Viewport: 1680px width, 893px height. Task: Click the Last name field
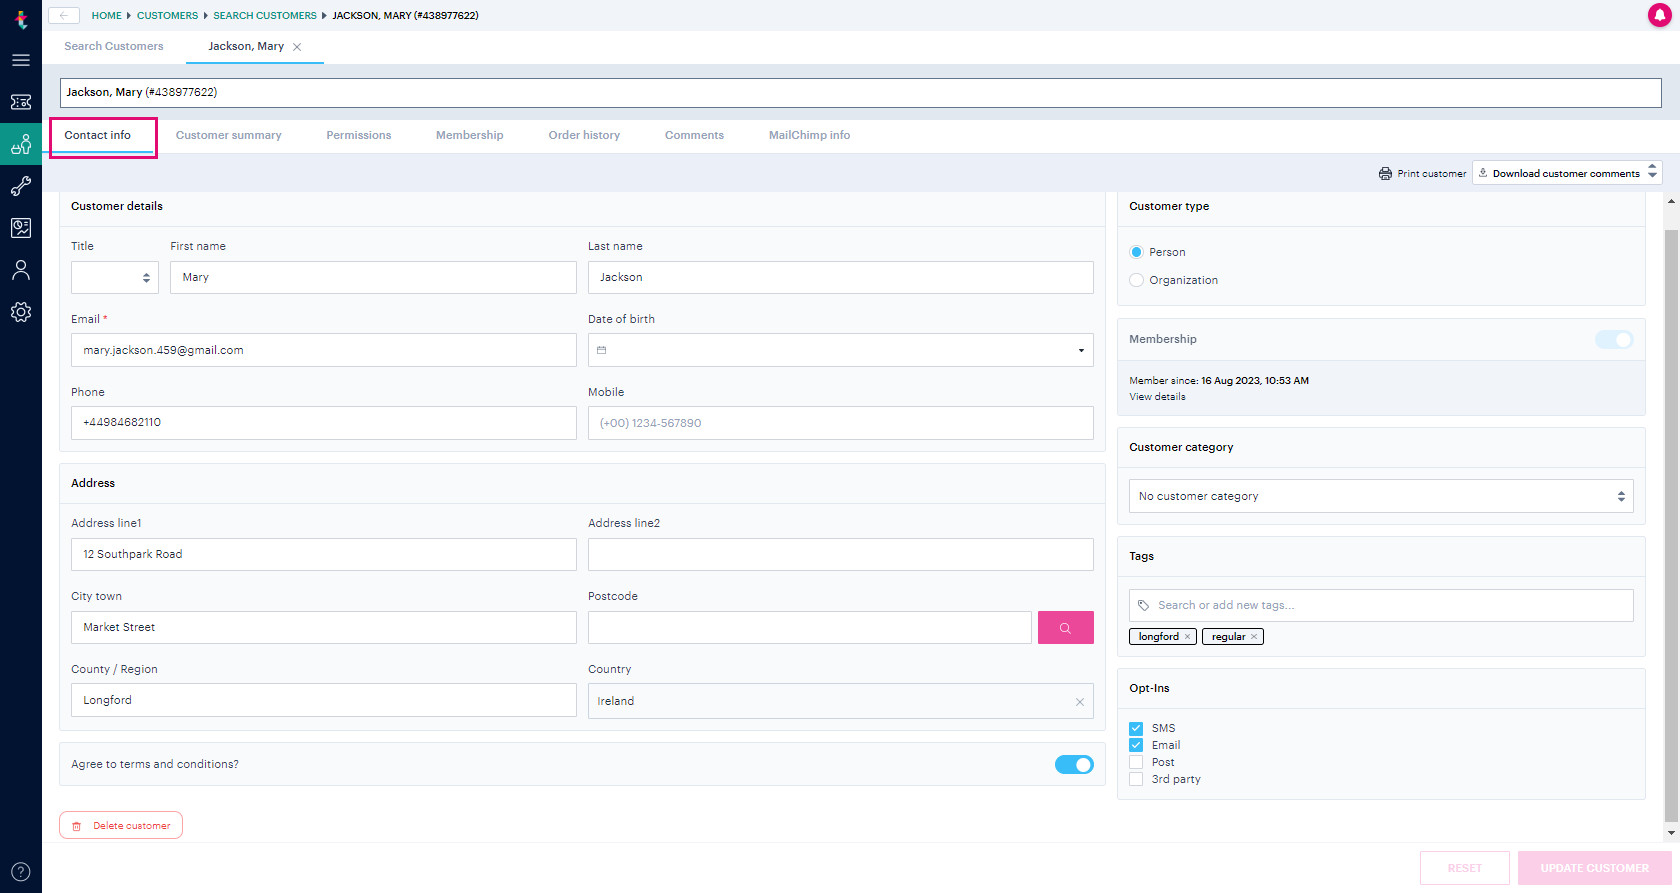(840, 278)
